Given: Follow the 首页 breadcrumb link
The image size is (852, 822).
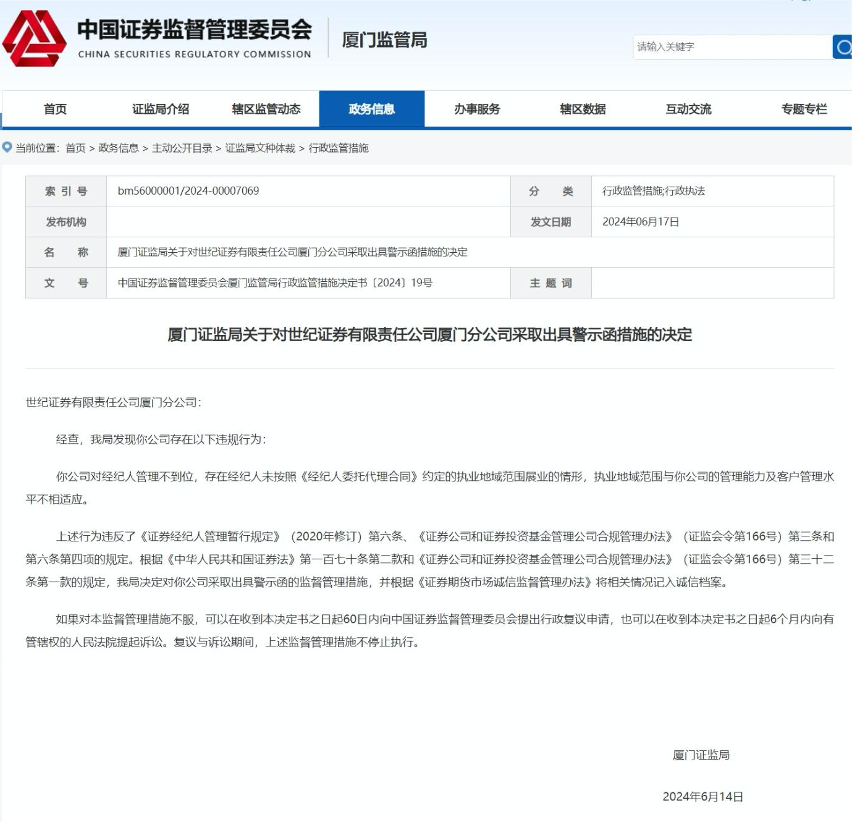Looking at the screenshot, I should pyautogui.click(x=76, y=148).
